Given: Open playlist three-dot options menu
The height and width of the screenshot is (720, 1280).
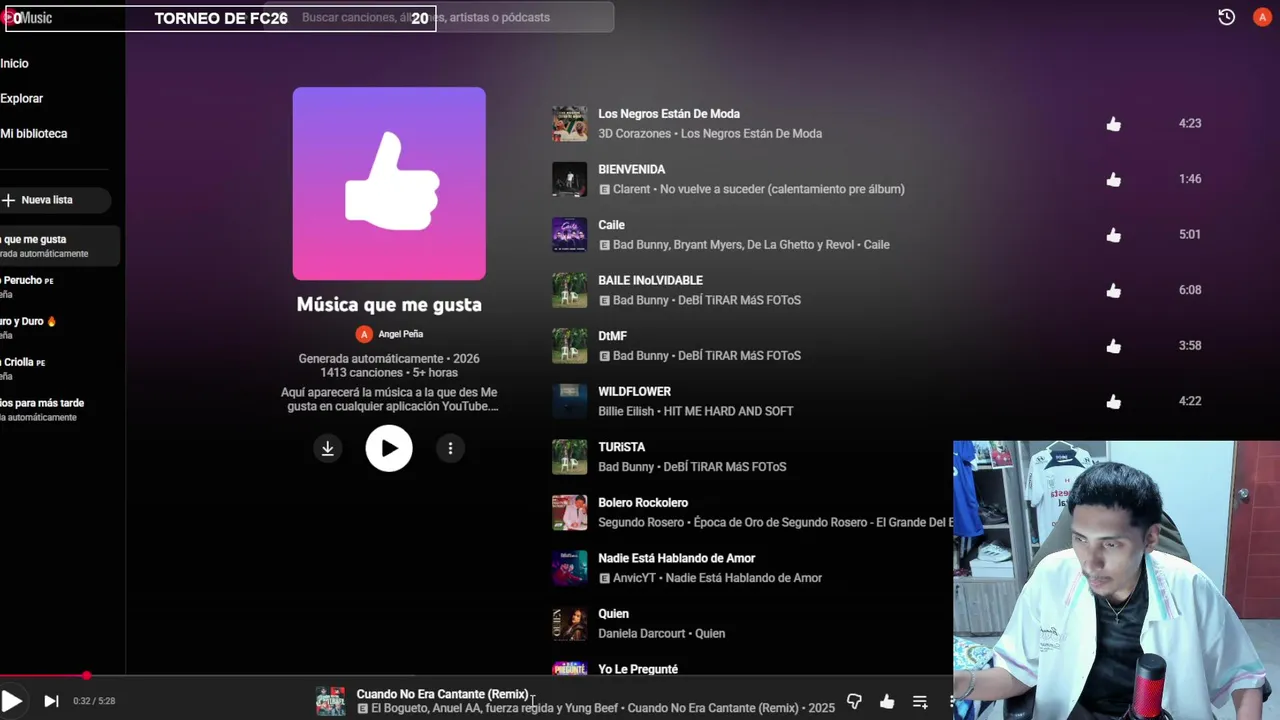Looking at the screenshot, I should tap(450, 448).
